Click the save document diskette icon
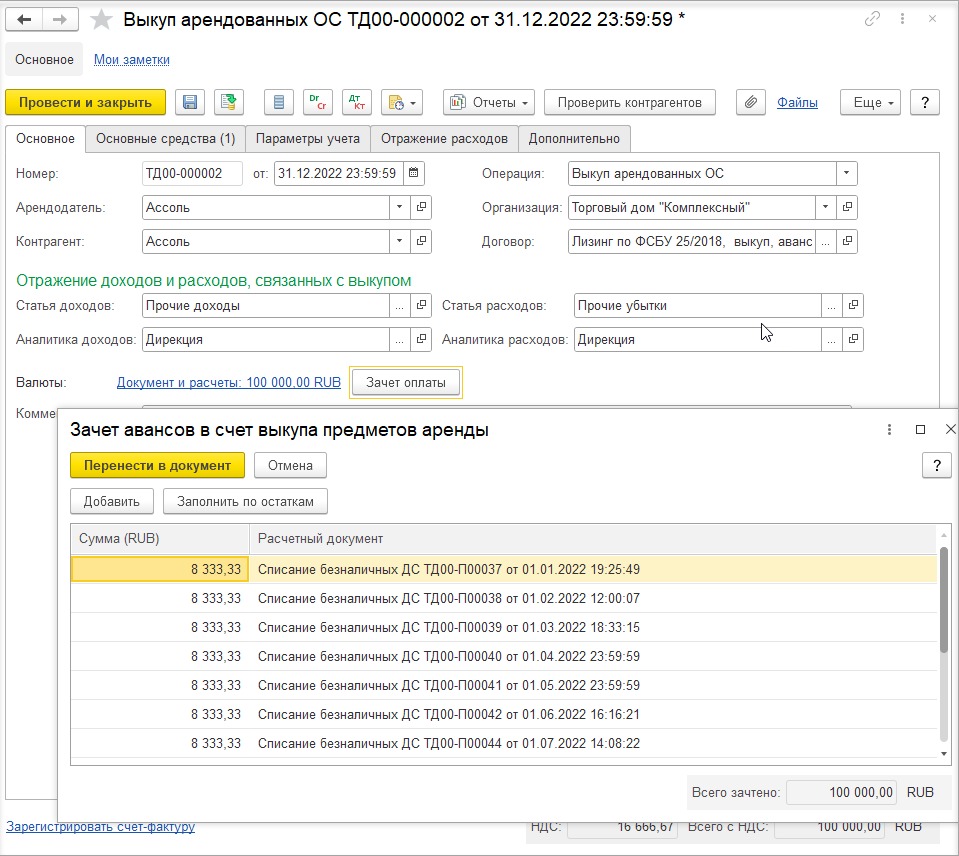 coord(190,102)
